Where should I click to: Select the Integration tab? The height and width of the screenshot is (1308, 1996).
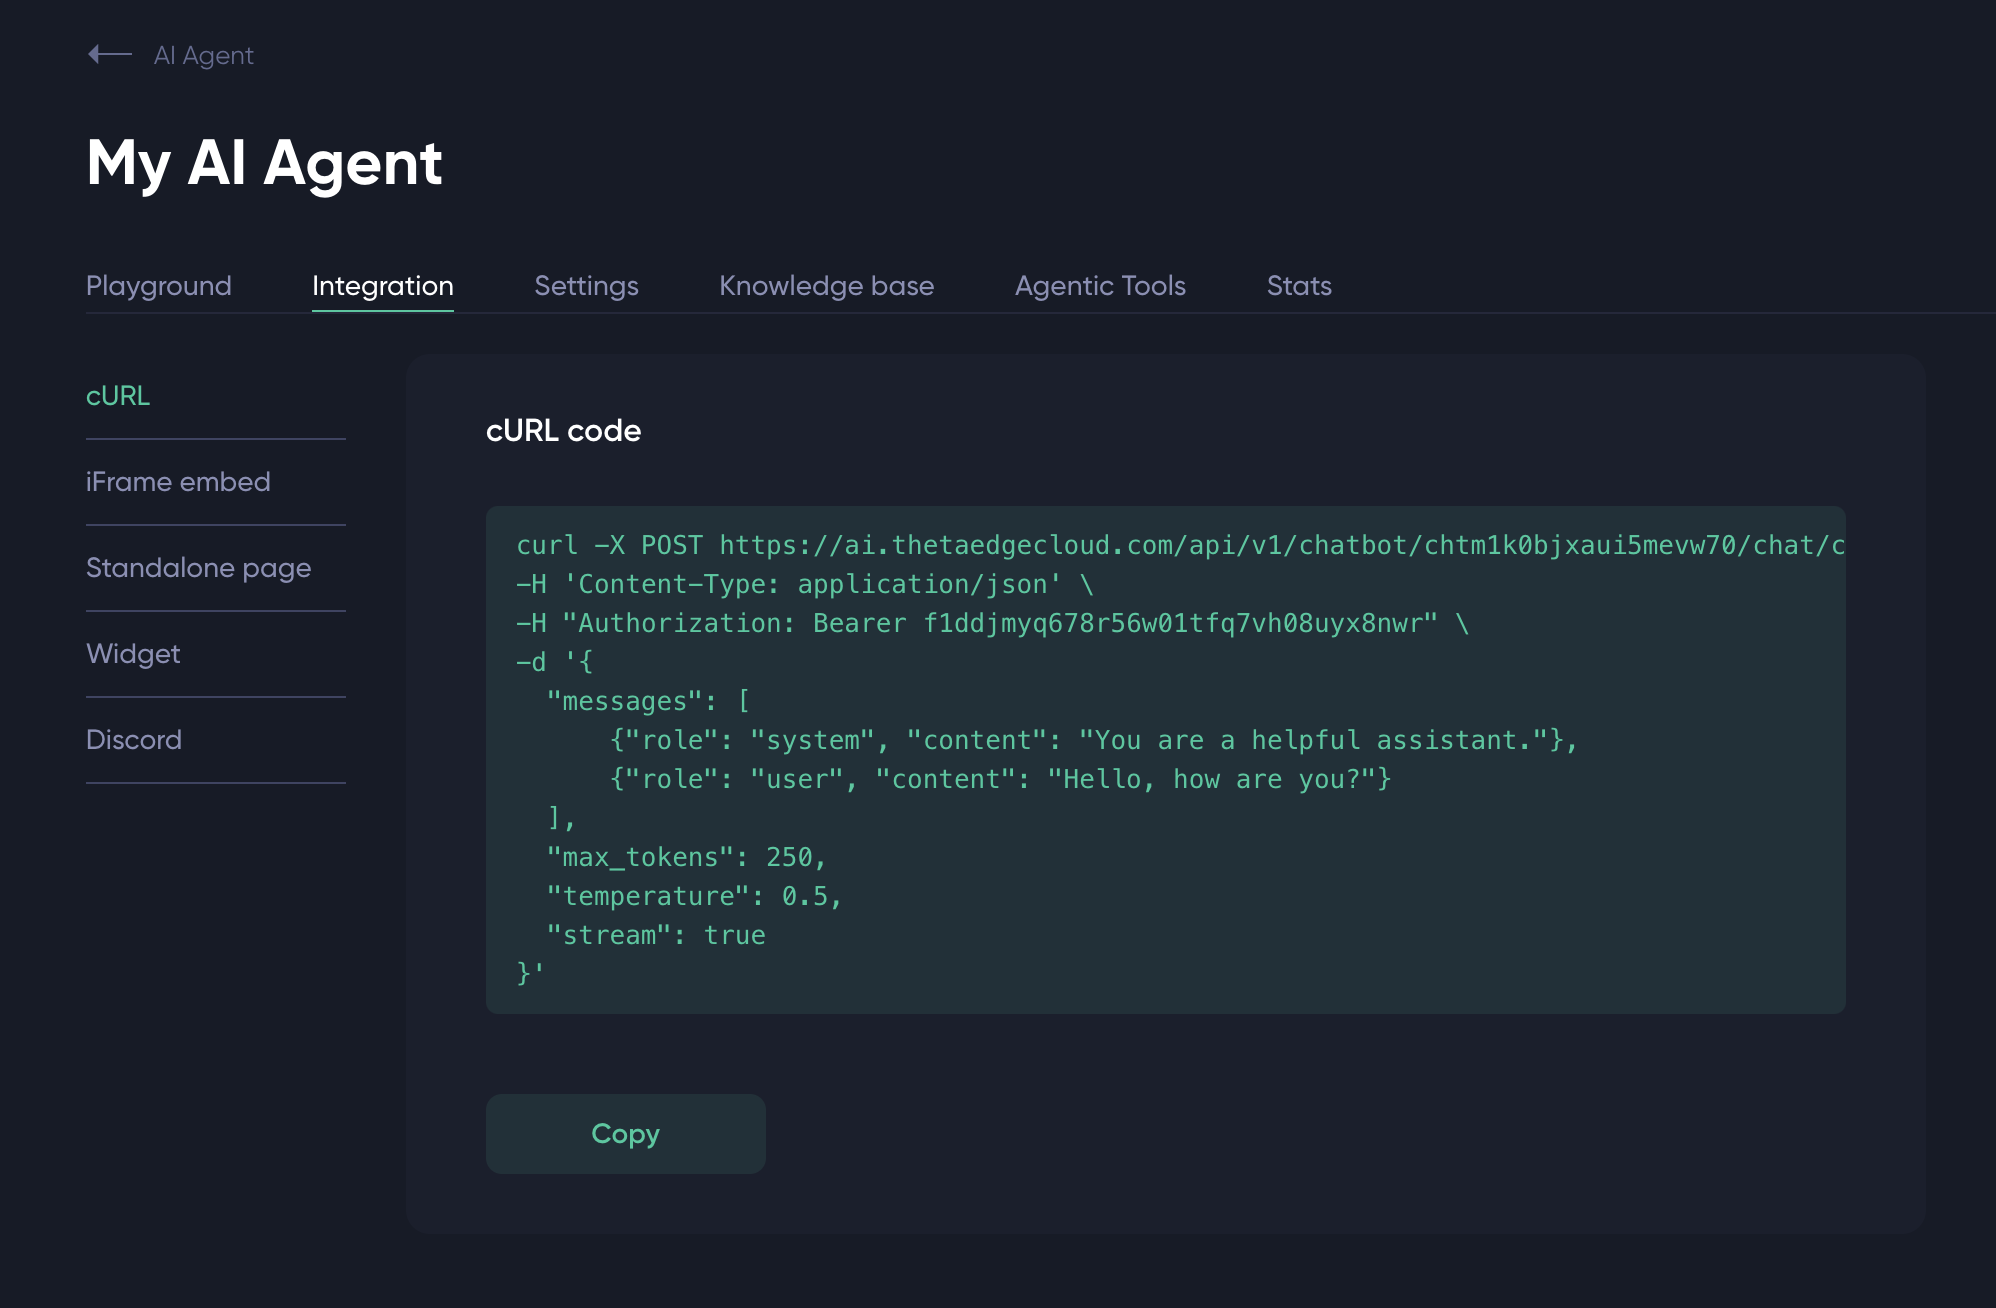click(x=382, y=286)
